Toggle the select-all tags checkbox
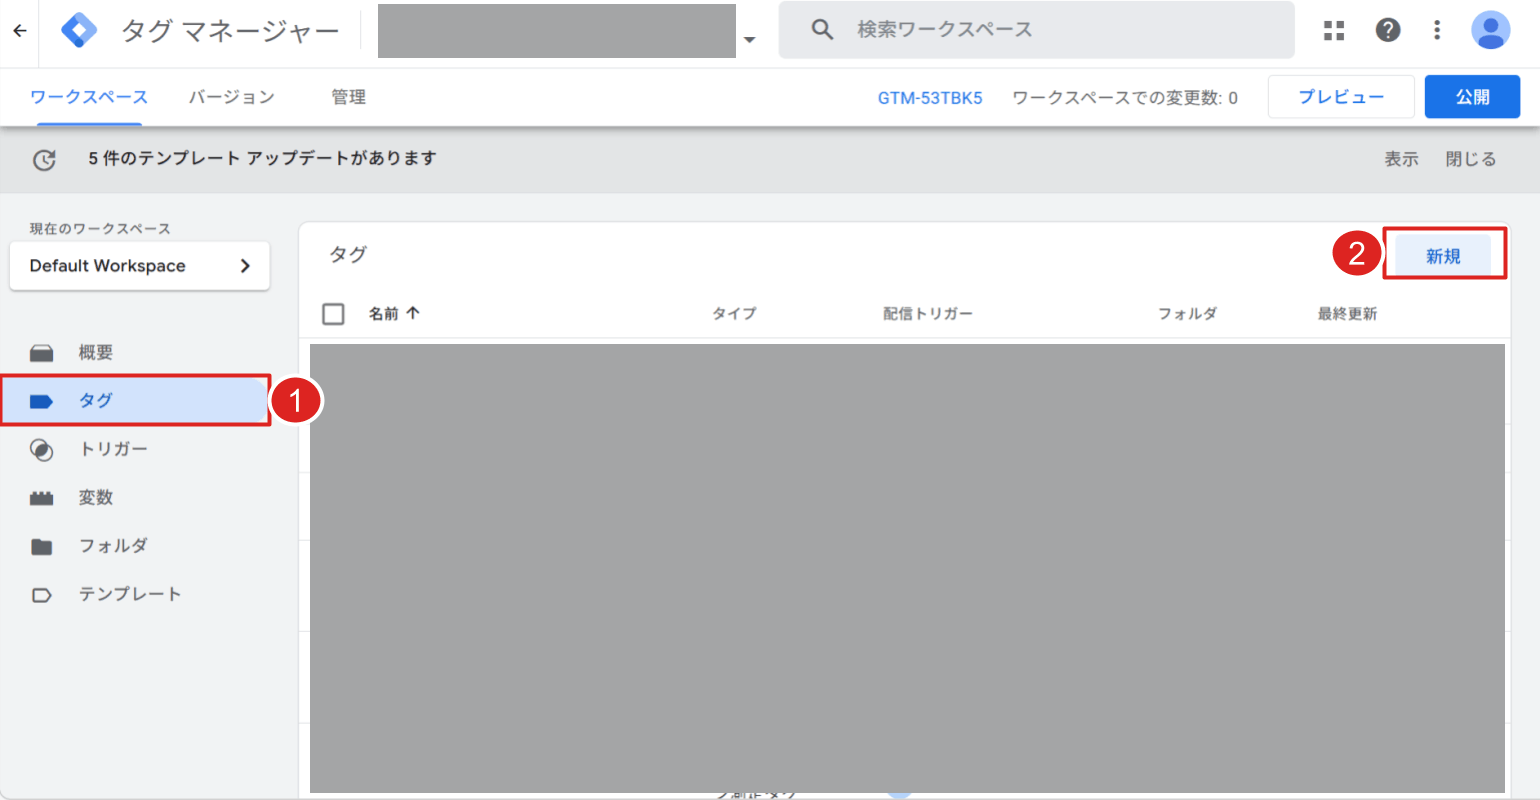The height and width of the screenshot is (800, 1540). pyautogui.click(x=334, y=314)
